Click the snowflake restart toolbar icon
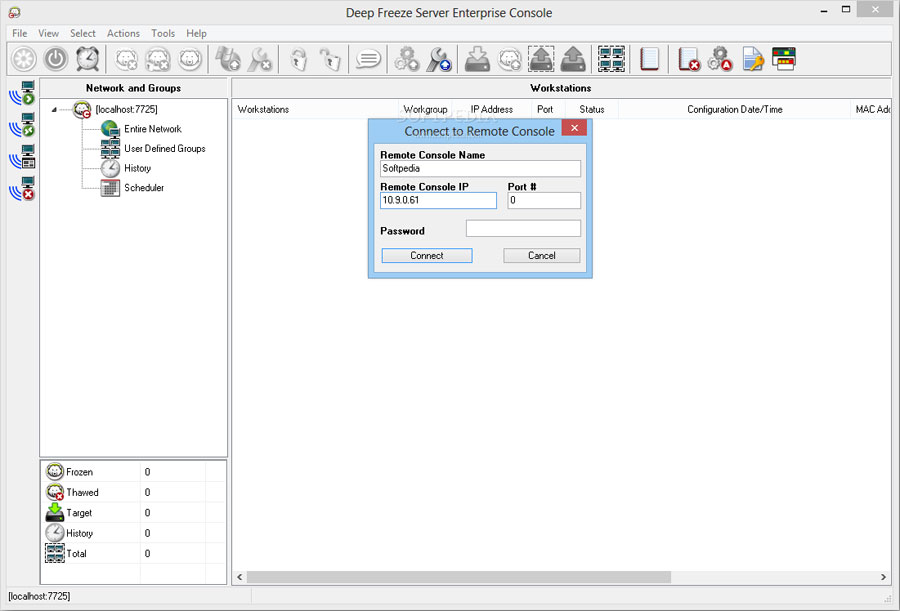The width and height of the screenshot is (900, 611). (24, 59)
